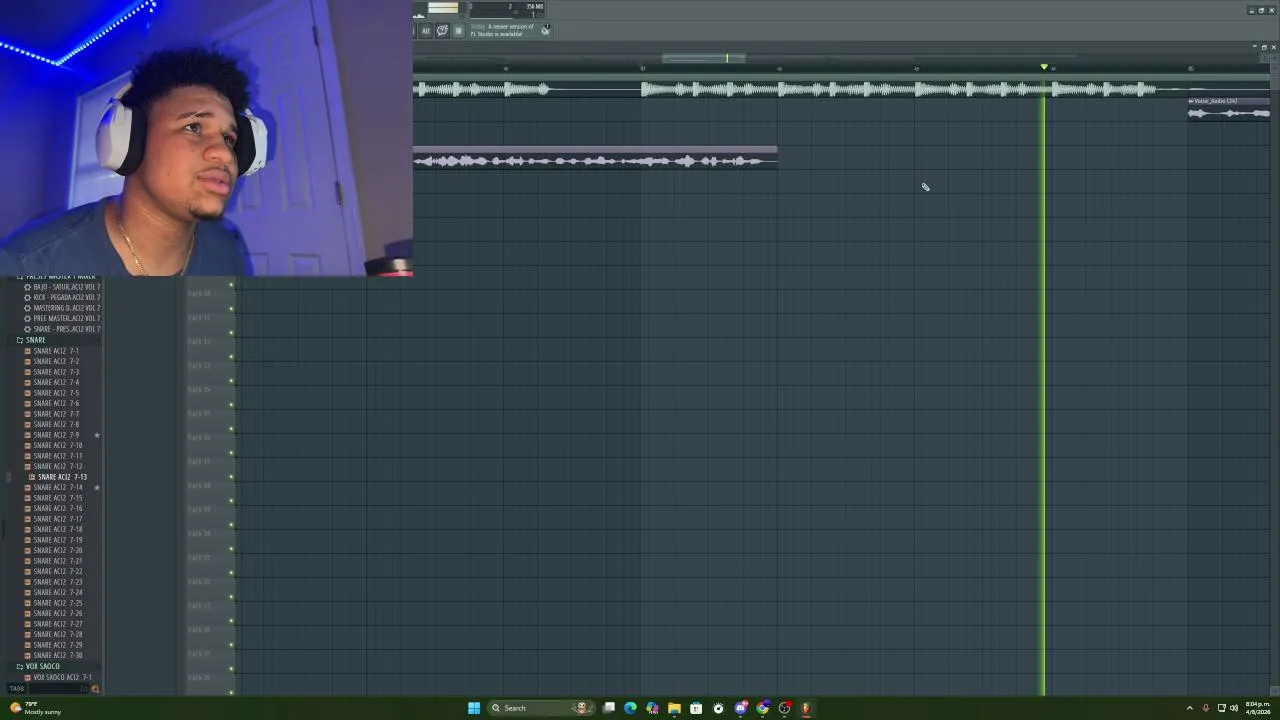Click the FL Studio icon in the taskbar
The height and width of the screenshot is (720, 1280).
pyautogui.click(x=806, y=708)
